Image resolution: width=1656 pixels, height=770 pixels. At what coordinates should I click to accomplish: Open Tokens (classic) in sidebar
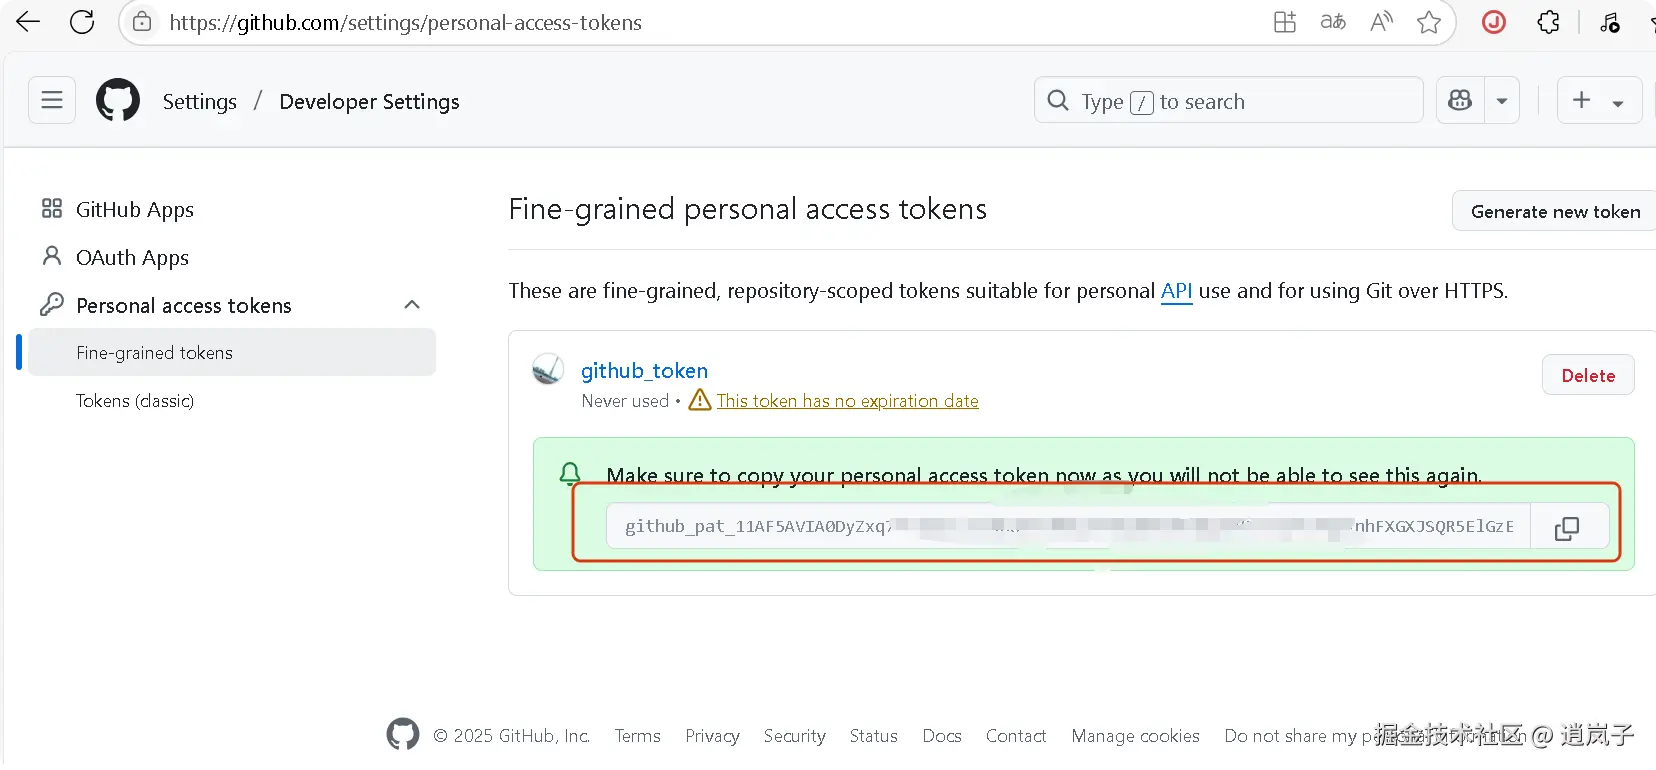click(135, 401)
